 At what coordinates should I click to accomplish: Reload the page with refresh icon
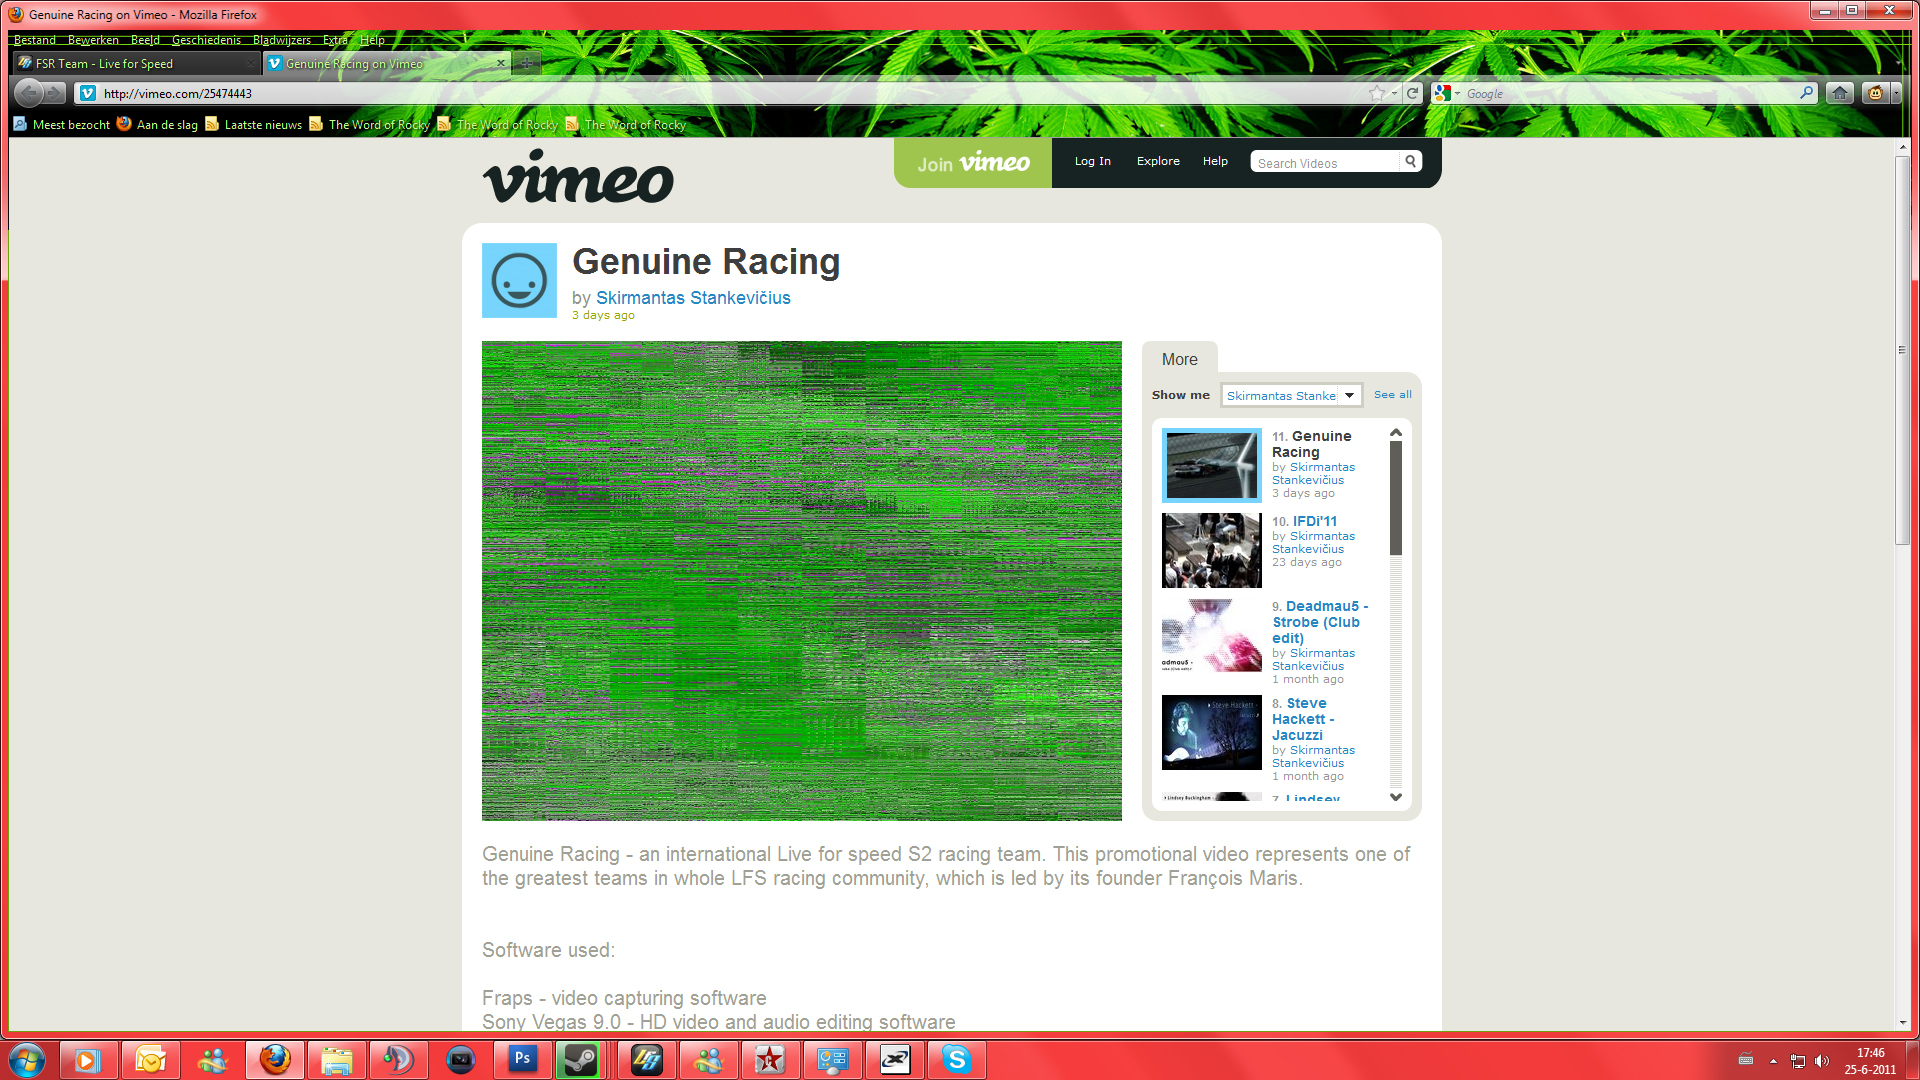tap(1412, 93)
